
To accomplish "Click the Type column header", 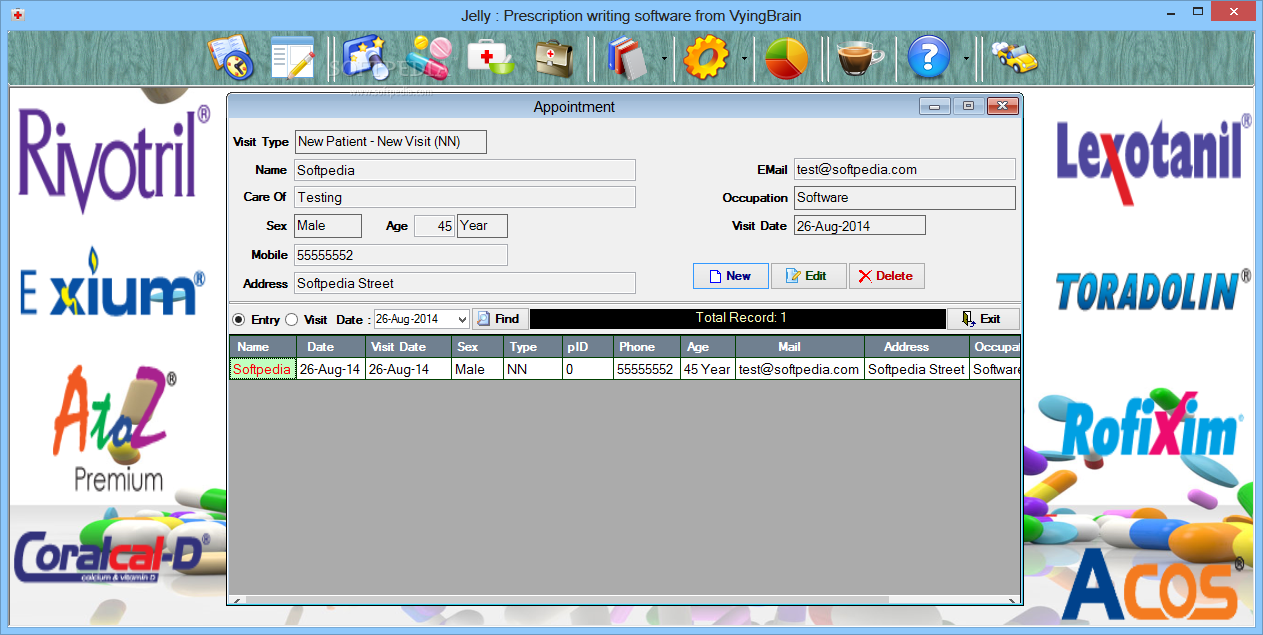I will click(x=533, y=347).
